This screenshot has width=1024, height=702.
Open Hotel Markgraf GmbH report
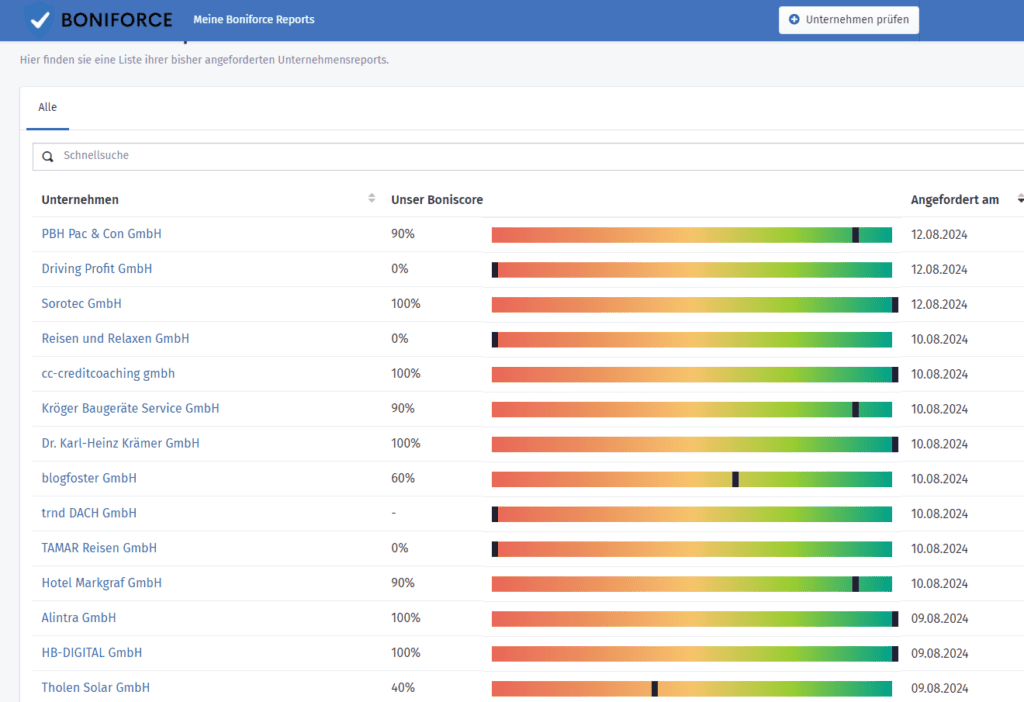[102, 582]
